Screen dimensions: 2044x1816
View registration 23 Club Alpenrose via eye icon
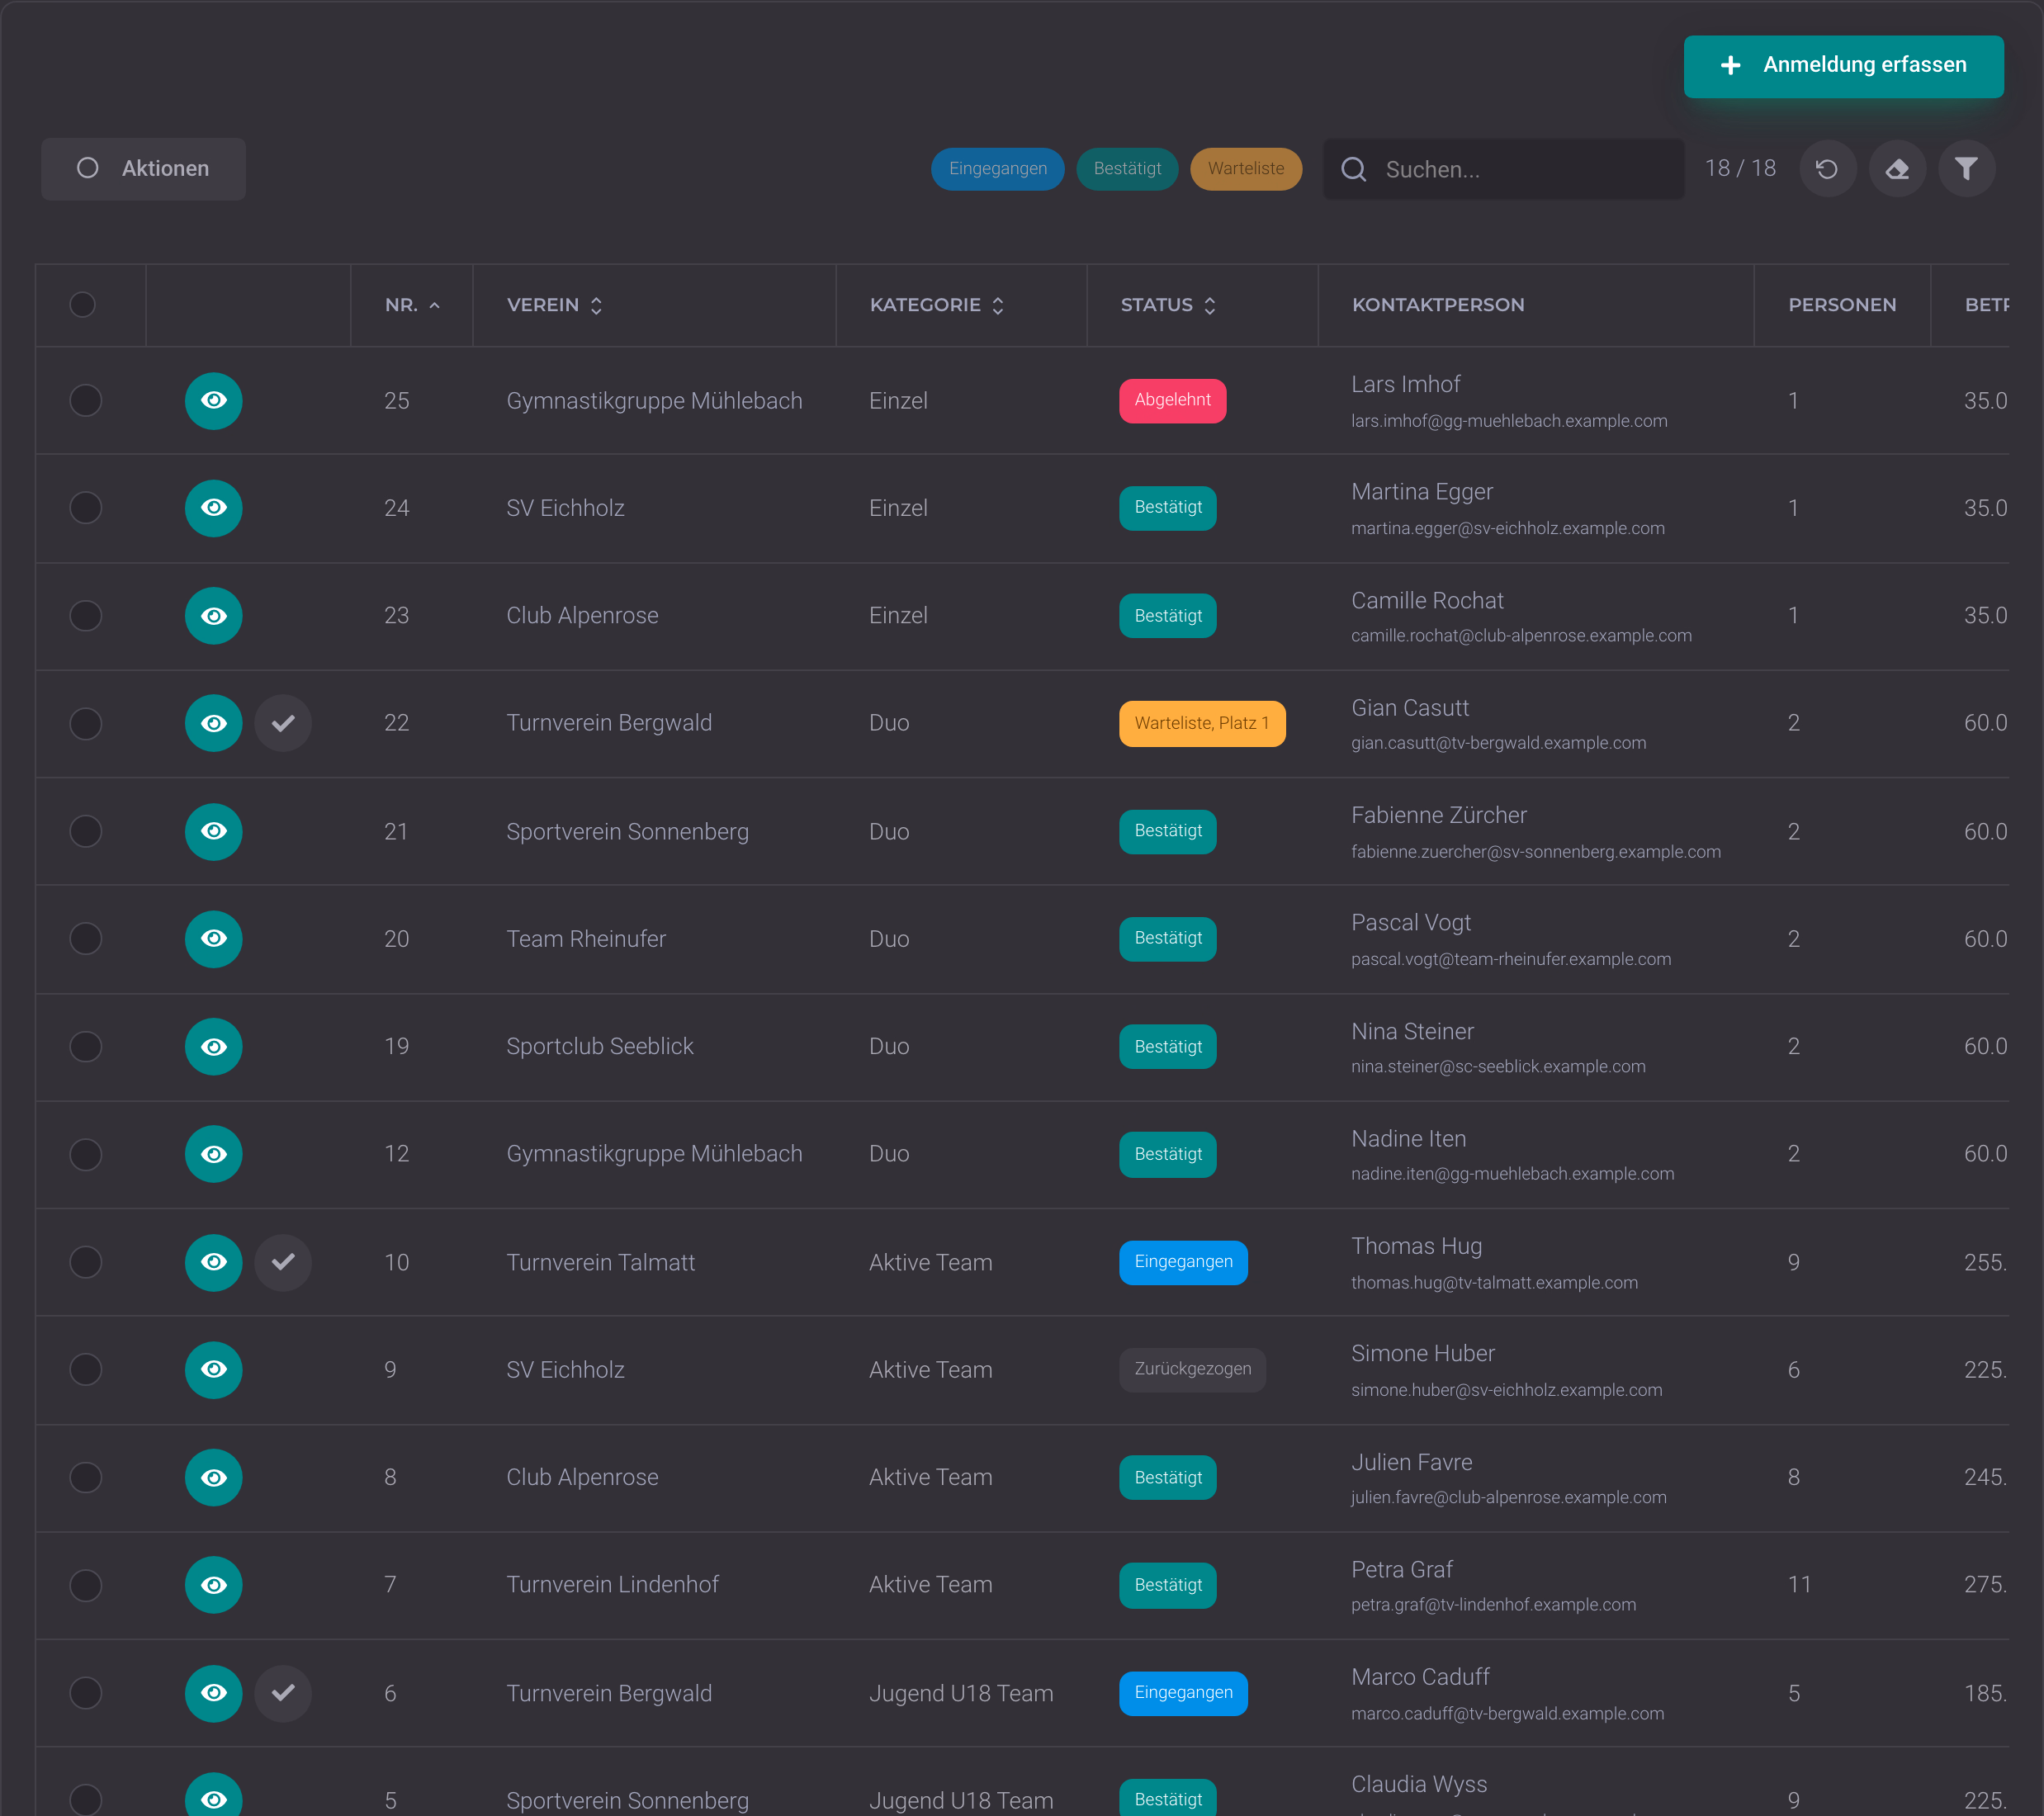pyautogui.click(x=214, y=616)
